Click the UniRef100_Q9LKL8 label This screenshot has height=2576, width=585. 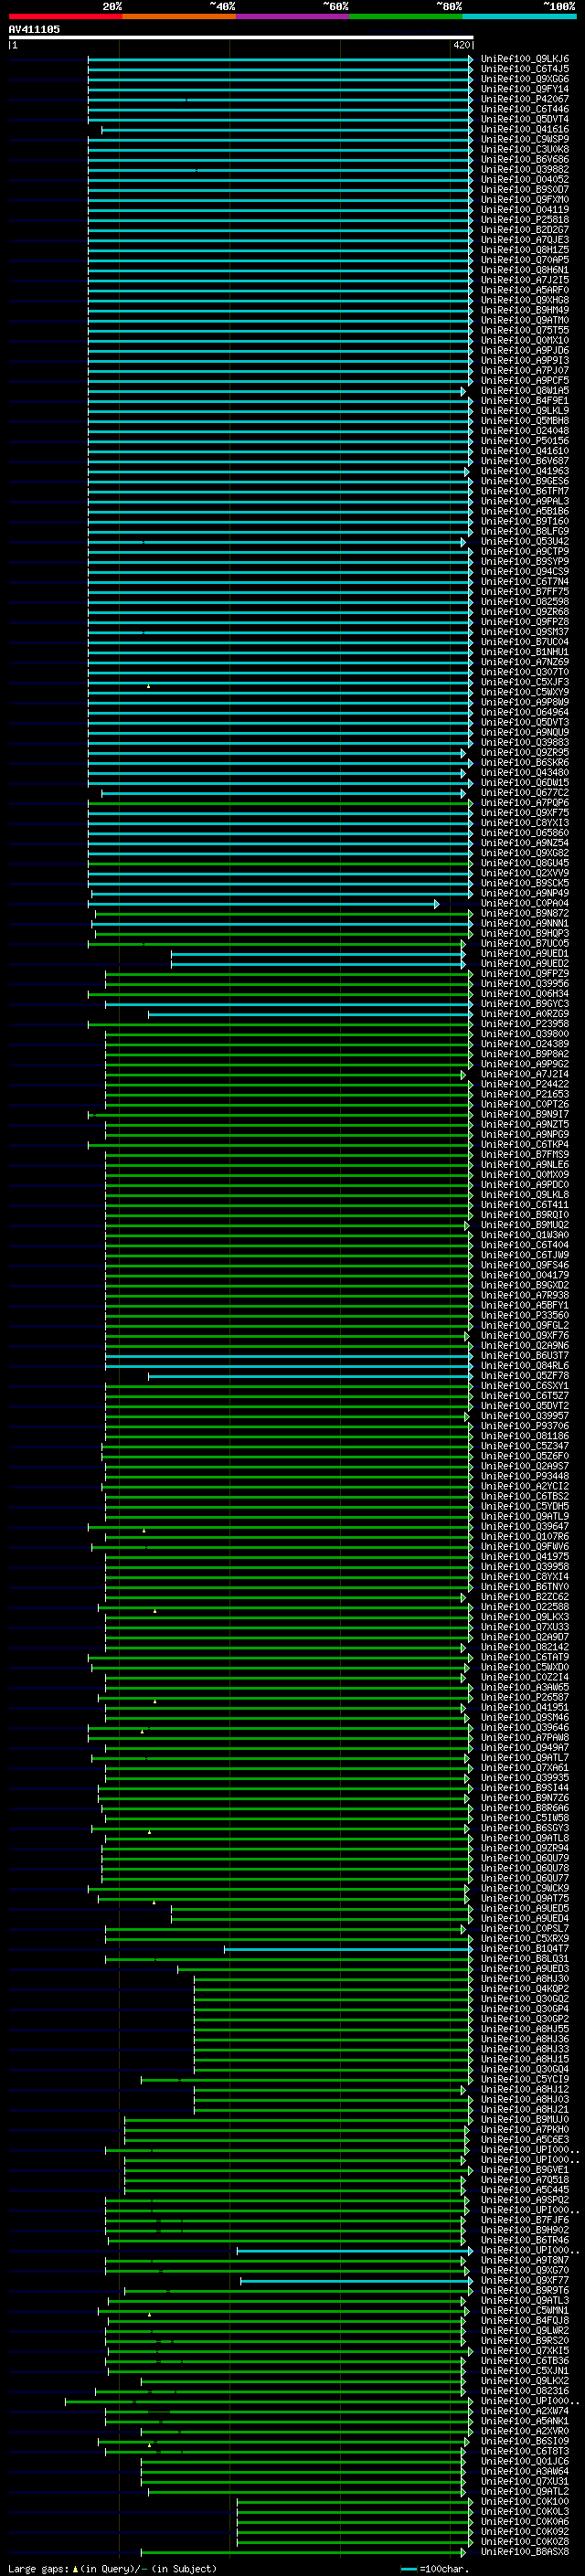pyautogui.click(x=525, y=1195)
